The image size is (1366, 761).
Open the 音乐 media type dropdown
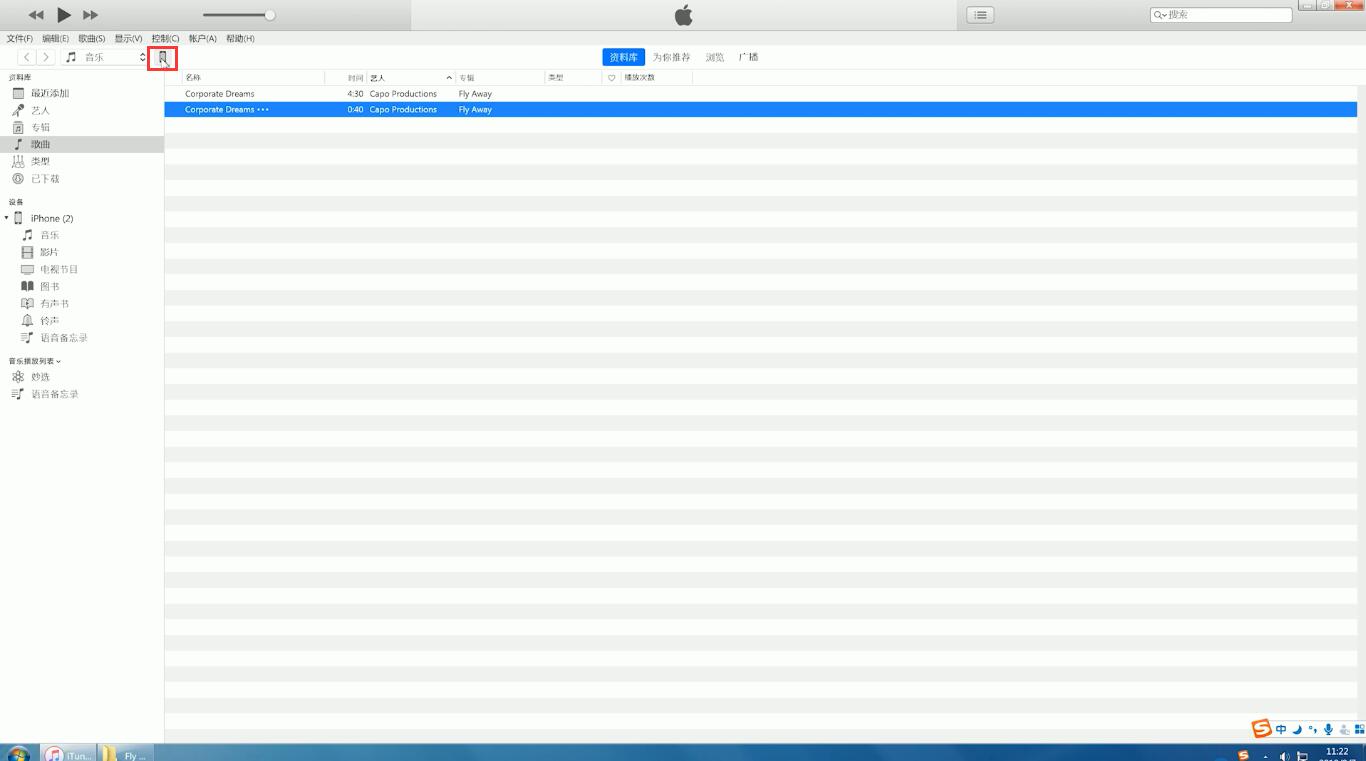click(104, 57)
